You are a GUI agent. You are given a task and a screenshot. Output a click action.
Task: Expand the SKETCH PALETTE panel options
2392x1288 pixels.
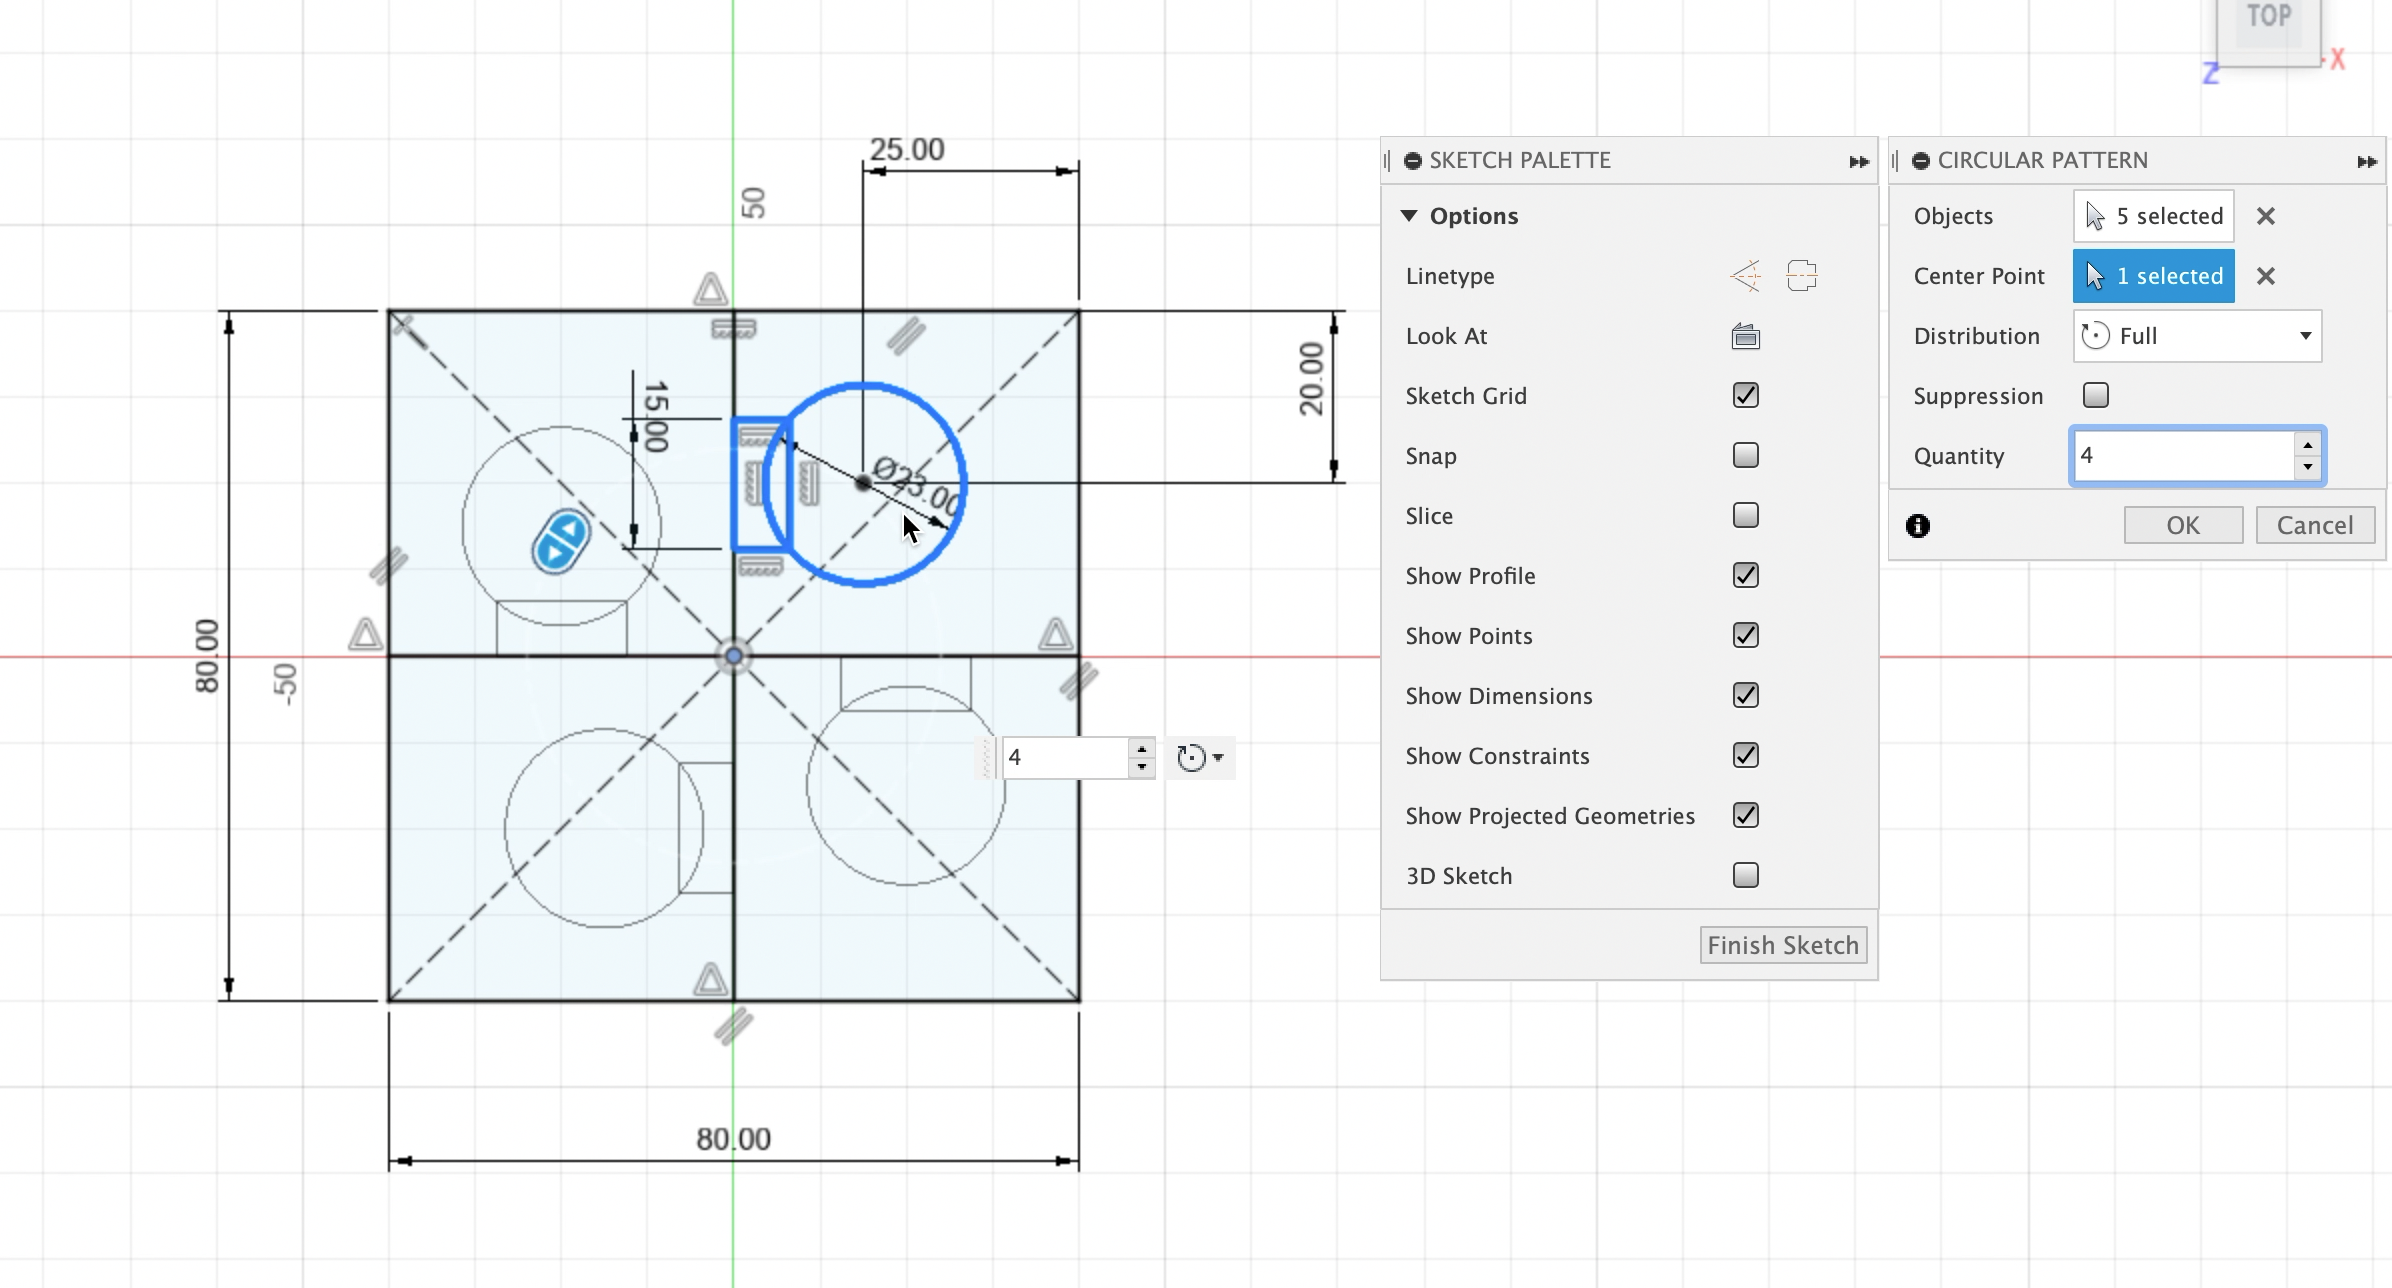[1407, 214]
